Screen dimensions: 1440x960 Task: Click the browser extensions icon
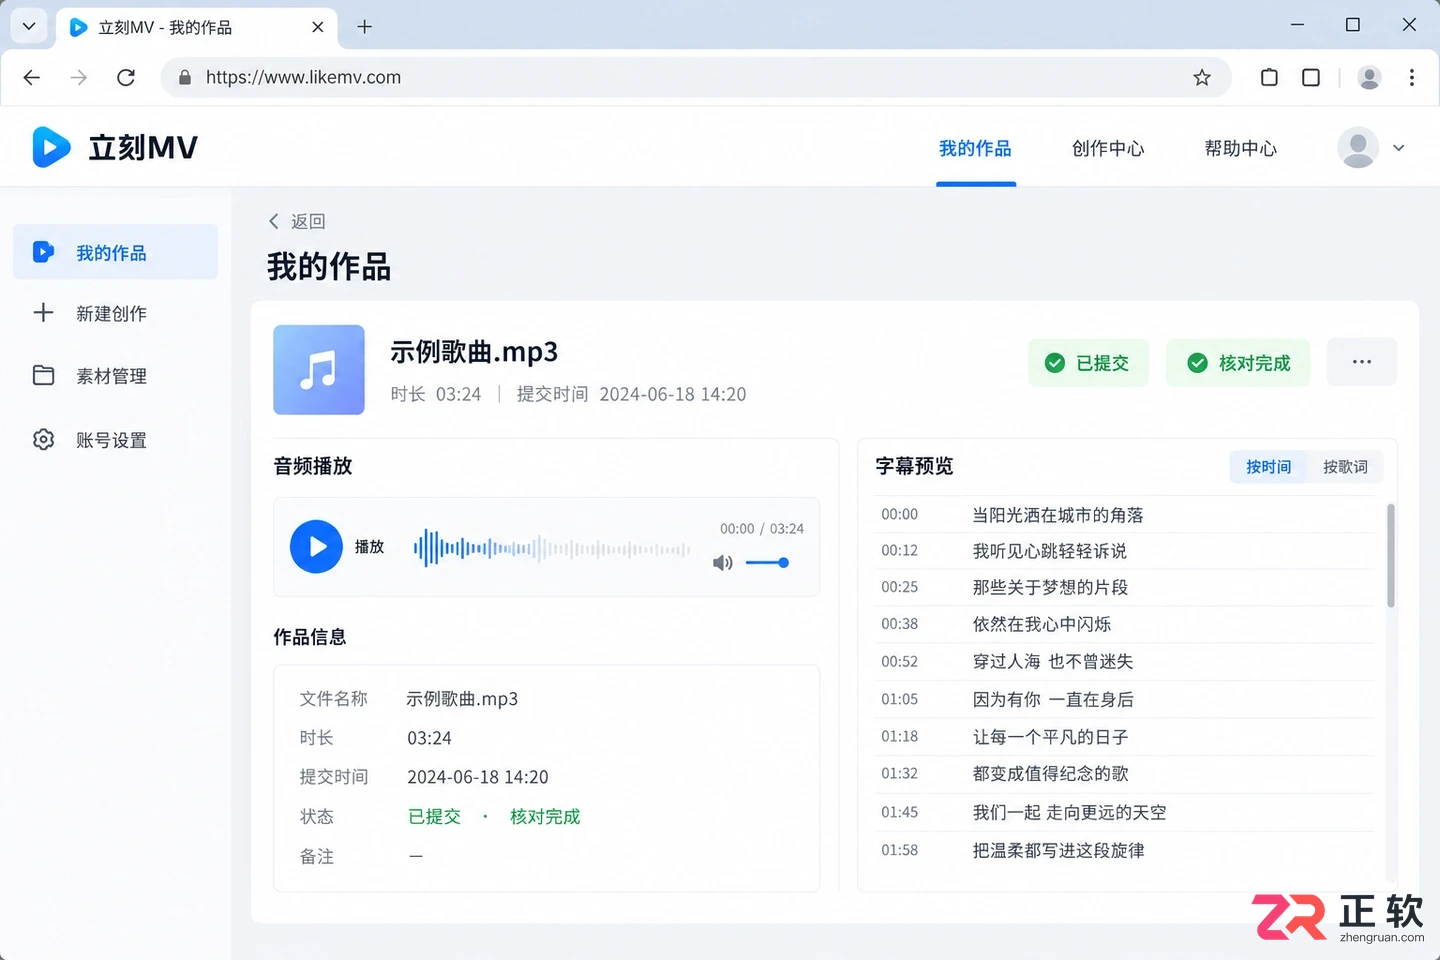[x=1269, y=77]
